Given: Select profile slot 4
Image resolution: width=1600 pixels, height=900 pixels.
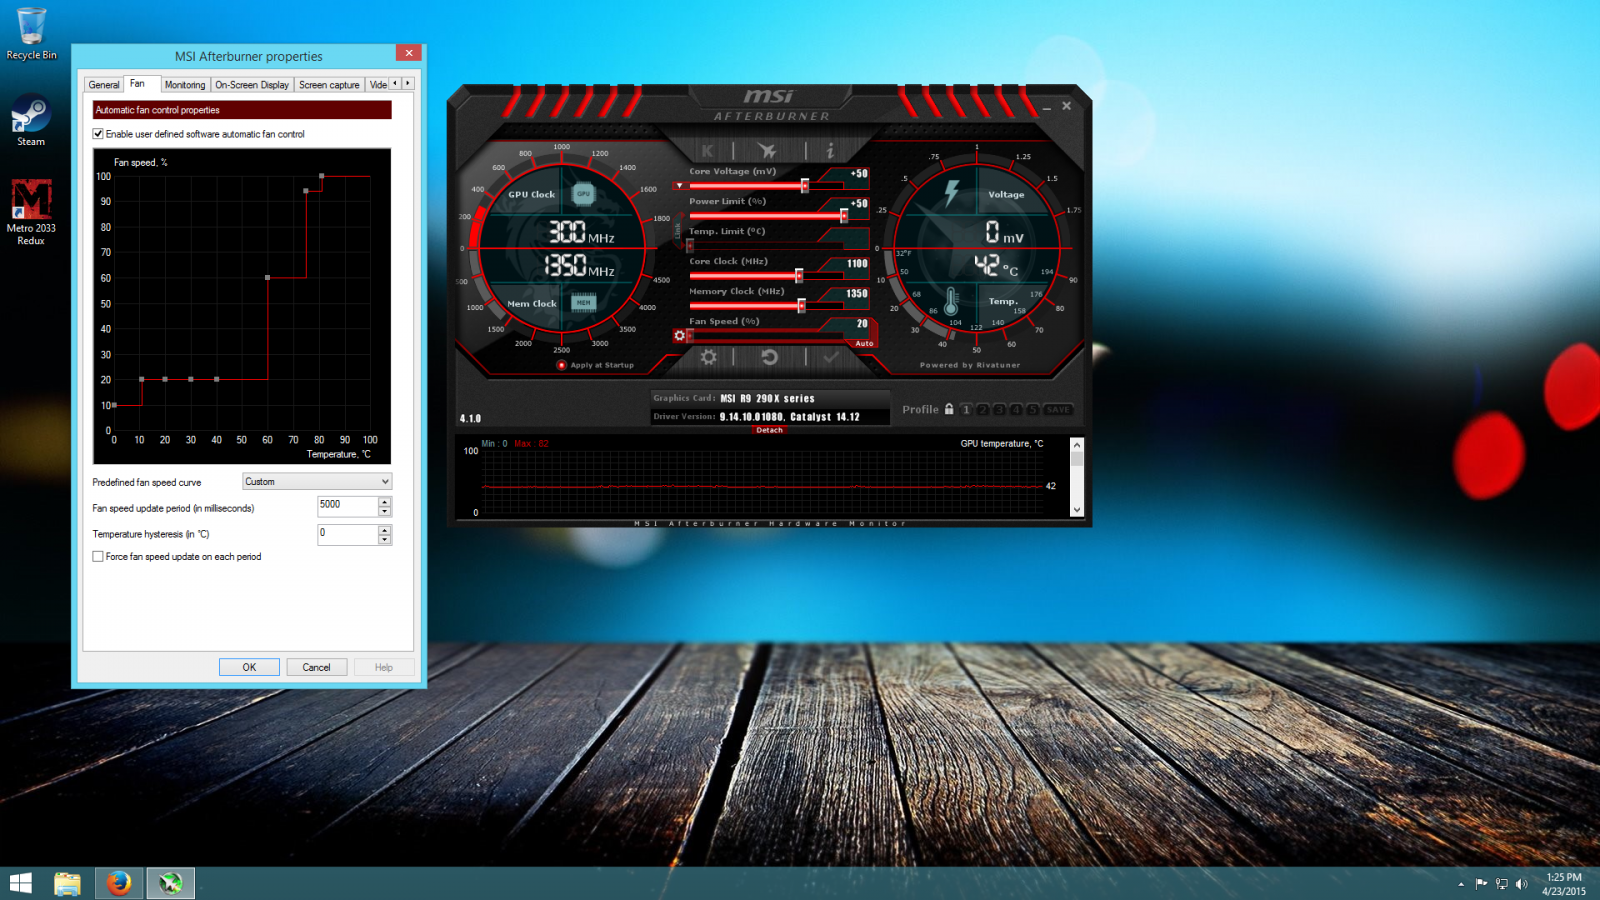Looking at the screenshot, I should [1016, 410].
